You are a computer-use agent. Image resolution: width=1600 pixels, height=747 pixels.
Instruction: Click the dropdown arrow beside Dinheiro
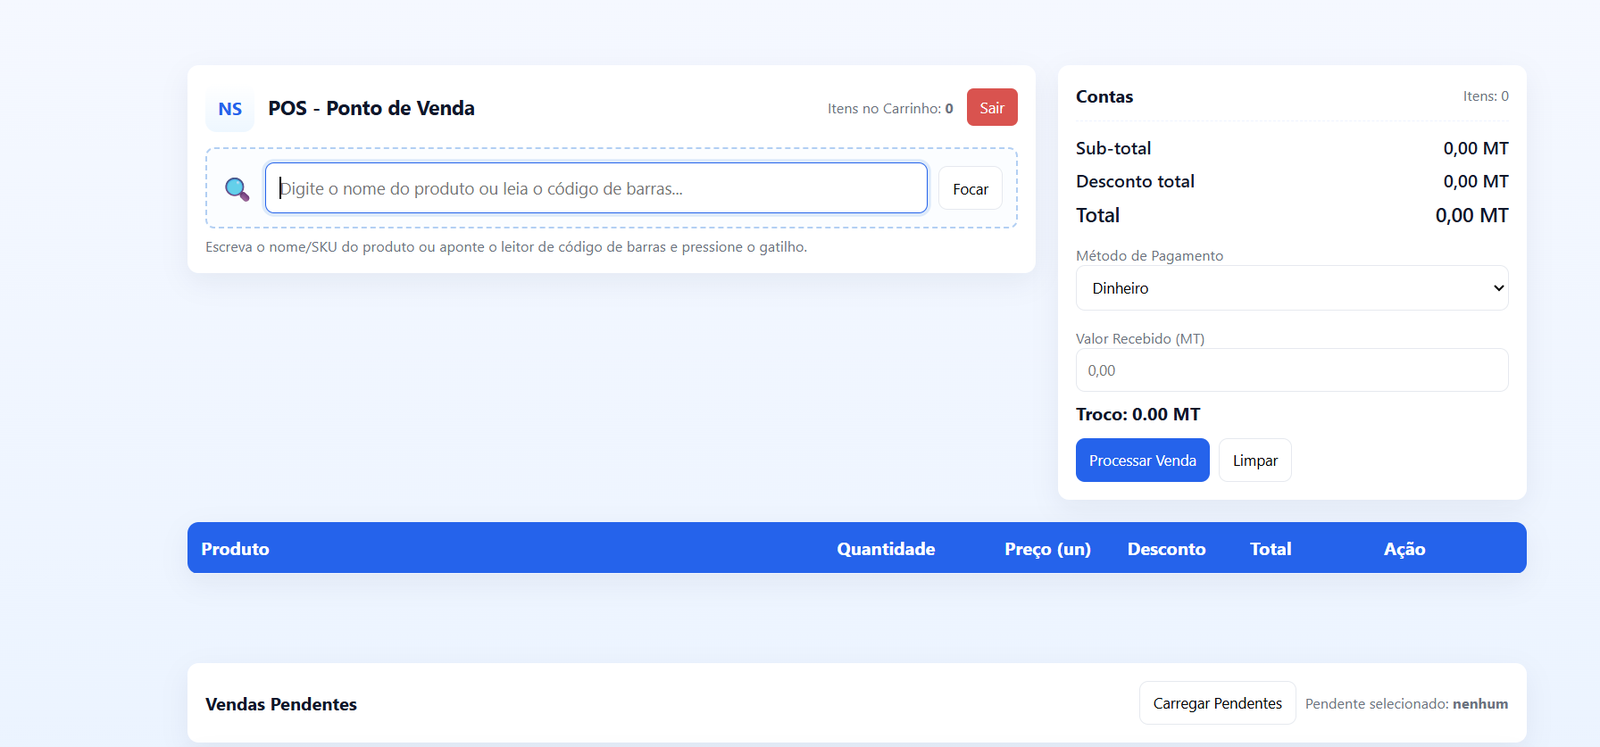tap(1498, 288)
